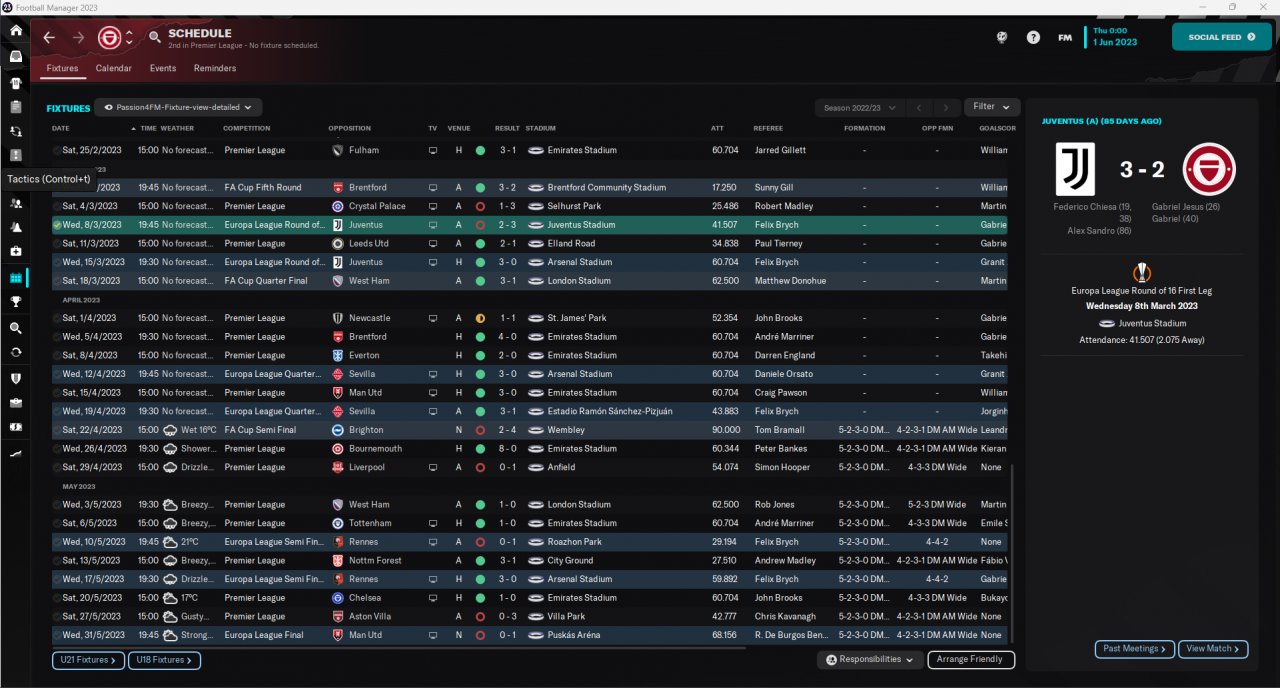Open U18 Fixtures
The width and height of the screenshot is (1280, 688).
pyautogui.click(x=164, y=660)
